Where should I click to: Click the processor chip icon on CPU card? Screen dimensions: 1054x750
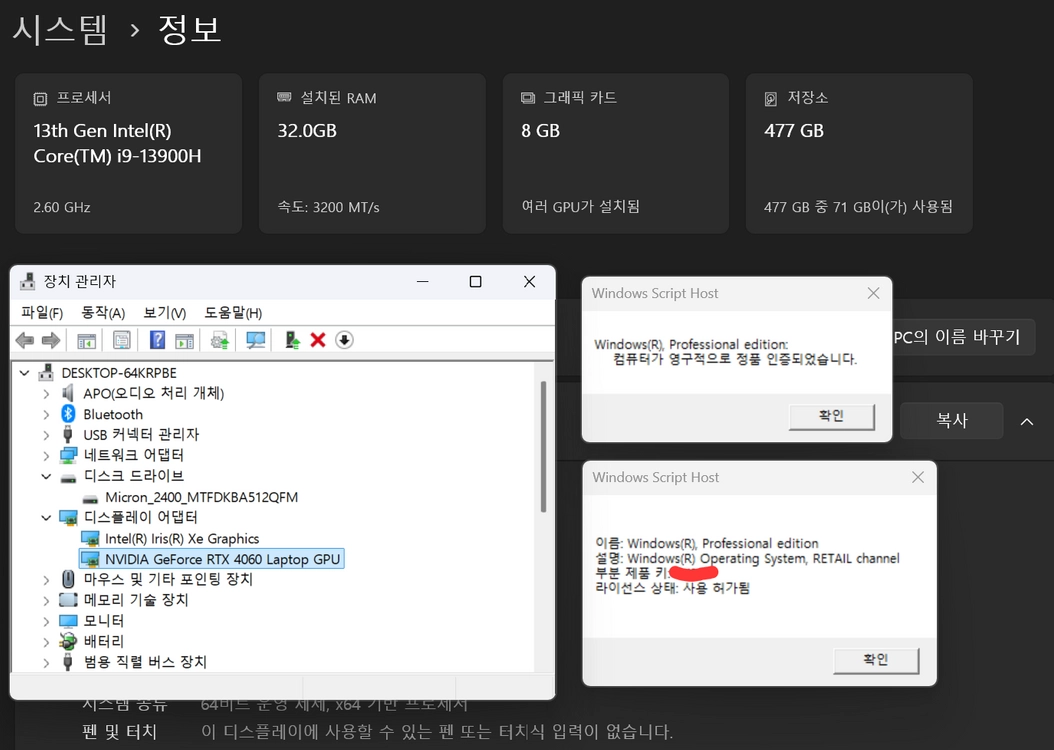pos(40,99)
